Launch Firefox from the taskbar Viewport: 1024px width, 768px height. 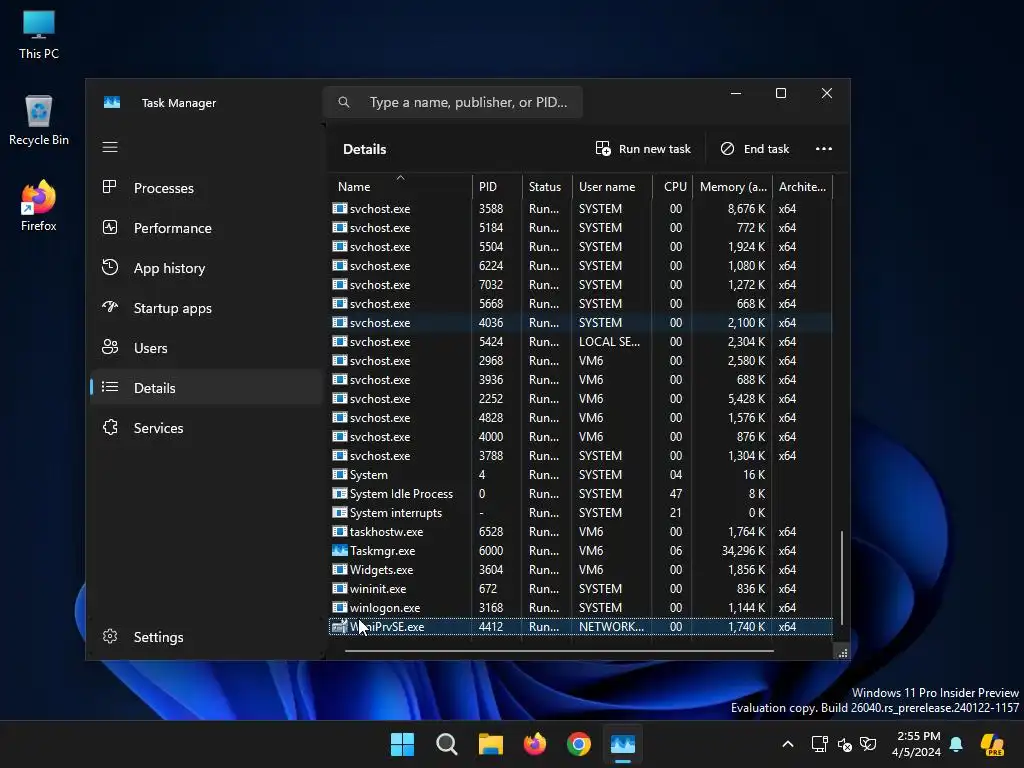[535, 744]
